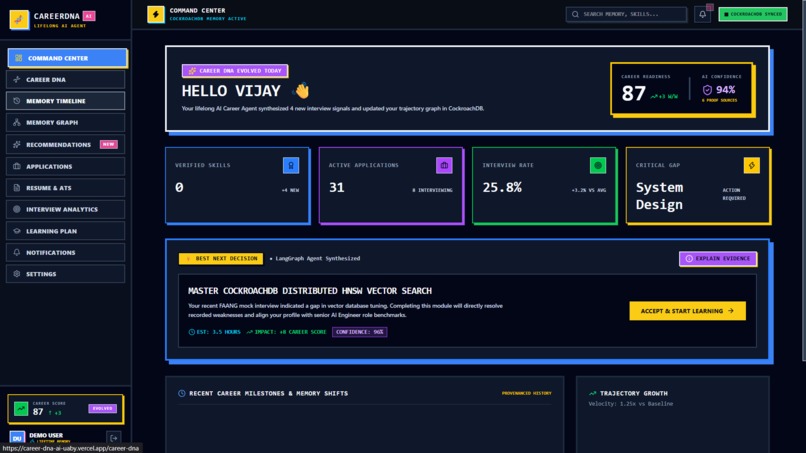806x453 pixels.
Task: Click the NEW badge on Recommendations
Action: point(108,144)
